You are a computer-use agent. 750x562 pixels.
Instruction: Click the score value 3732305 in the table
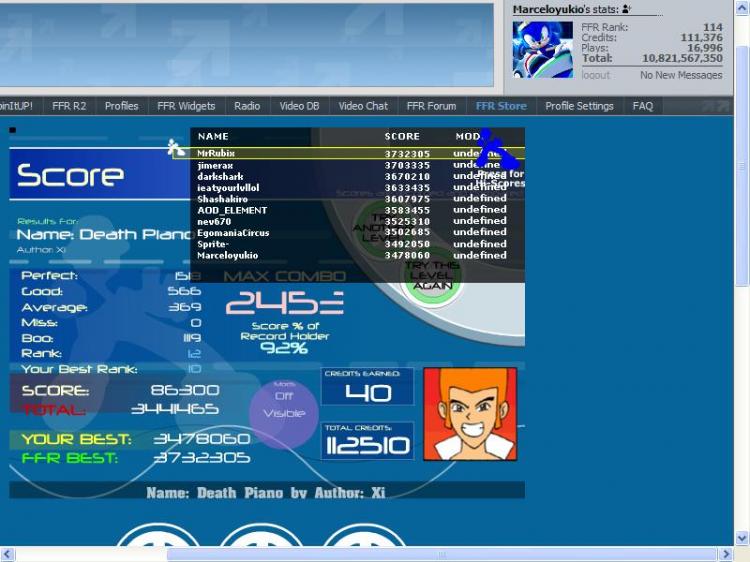tap(407, 154)
